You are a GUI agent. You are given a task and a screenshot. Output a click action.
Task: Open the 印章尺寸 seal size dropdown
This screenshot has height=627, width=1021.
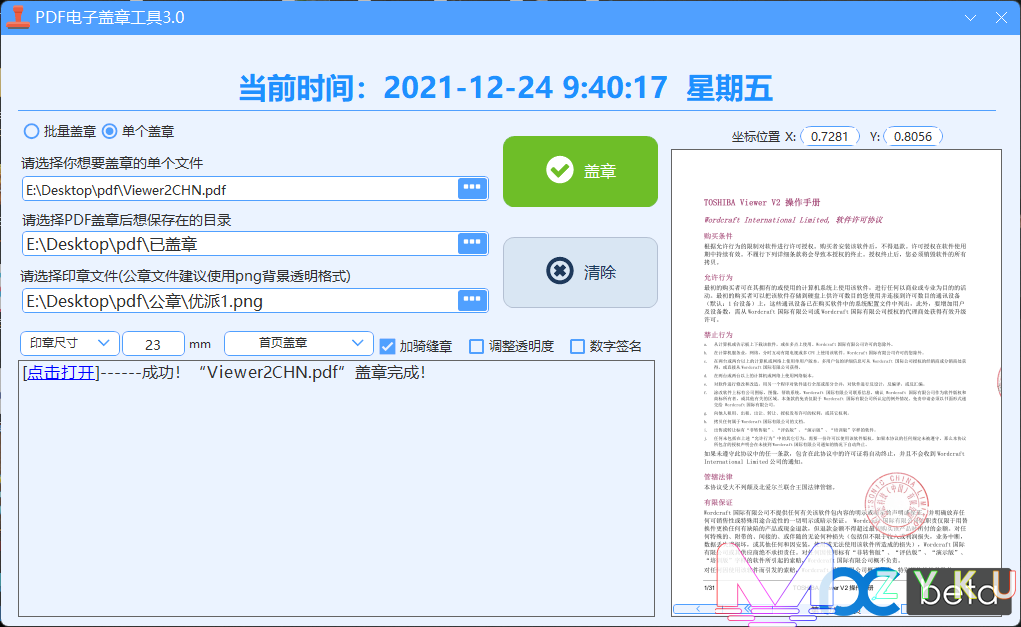click(70, 343)
